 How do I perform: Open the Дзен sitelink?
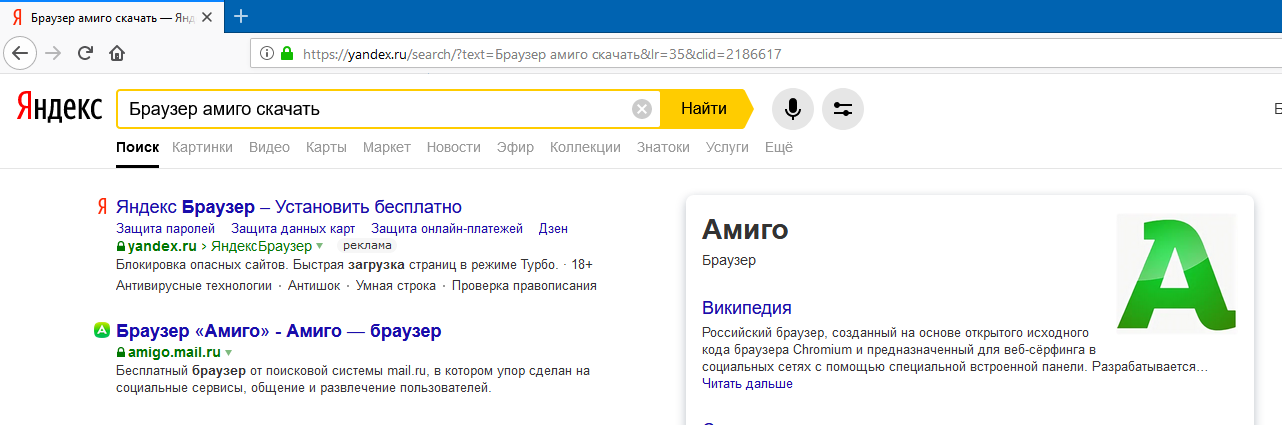[553, 229]
